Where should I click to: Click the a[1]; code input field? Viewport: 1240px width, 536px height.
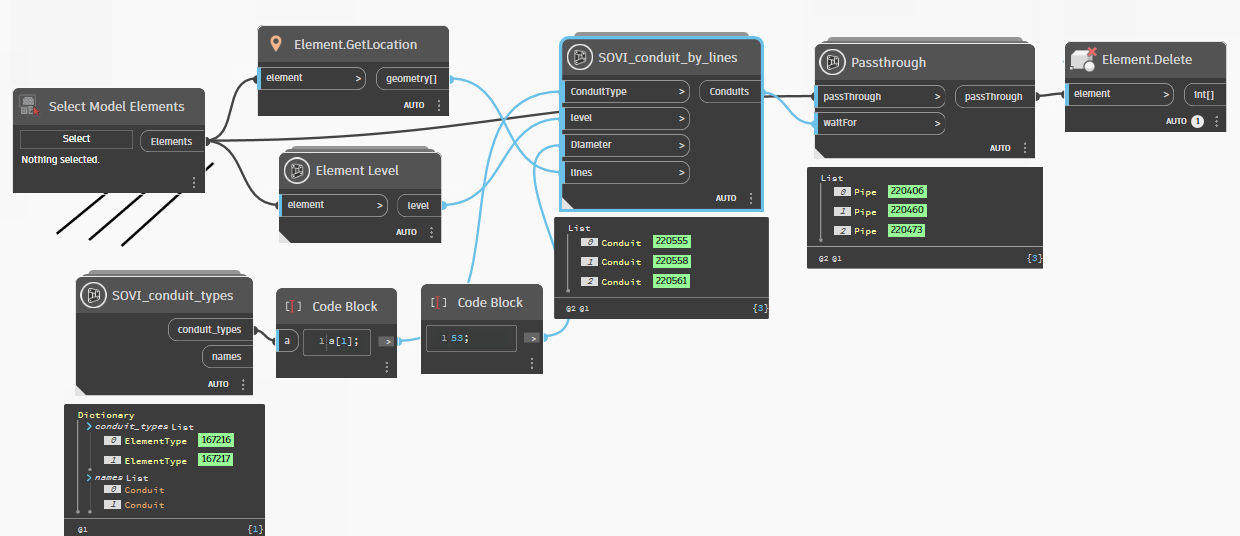(337, 341)
